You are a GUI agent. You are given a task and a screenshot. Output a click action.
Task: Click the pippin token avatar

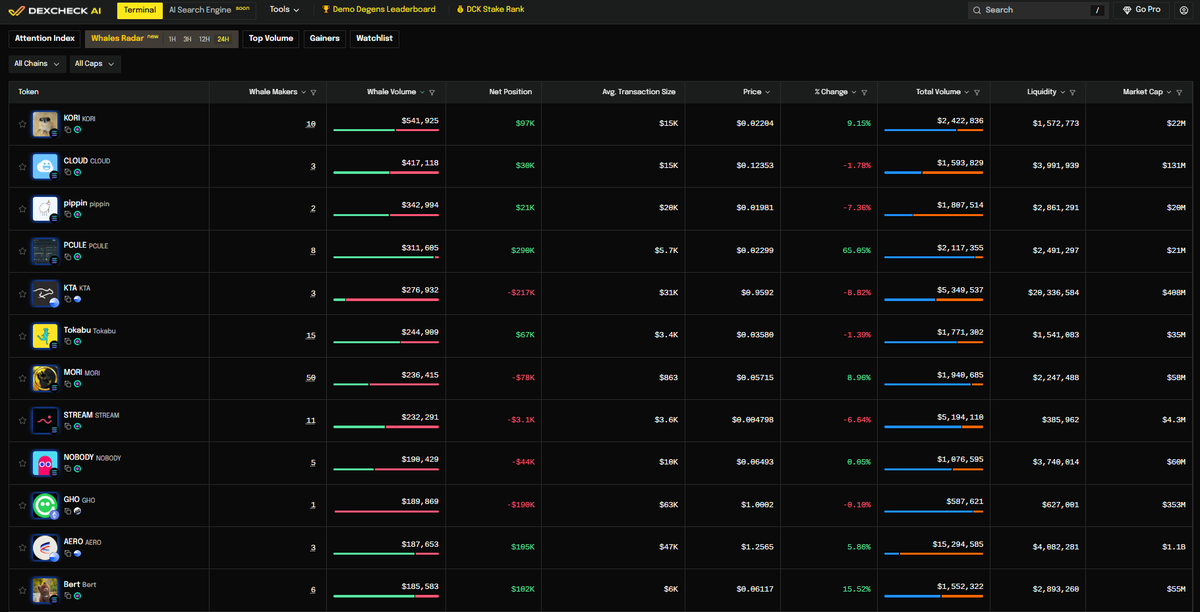click(x=44, y=209)
